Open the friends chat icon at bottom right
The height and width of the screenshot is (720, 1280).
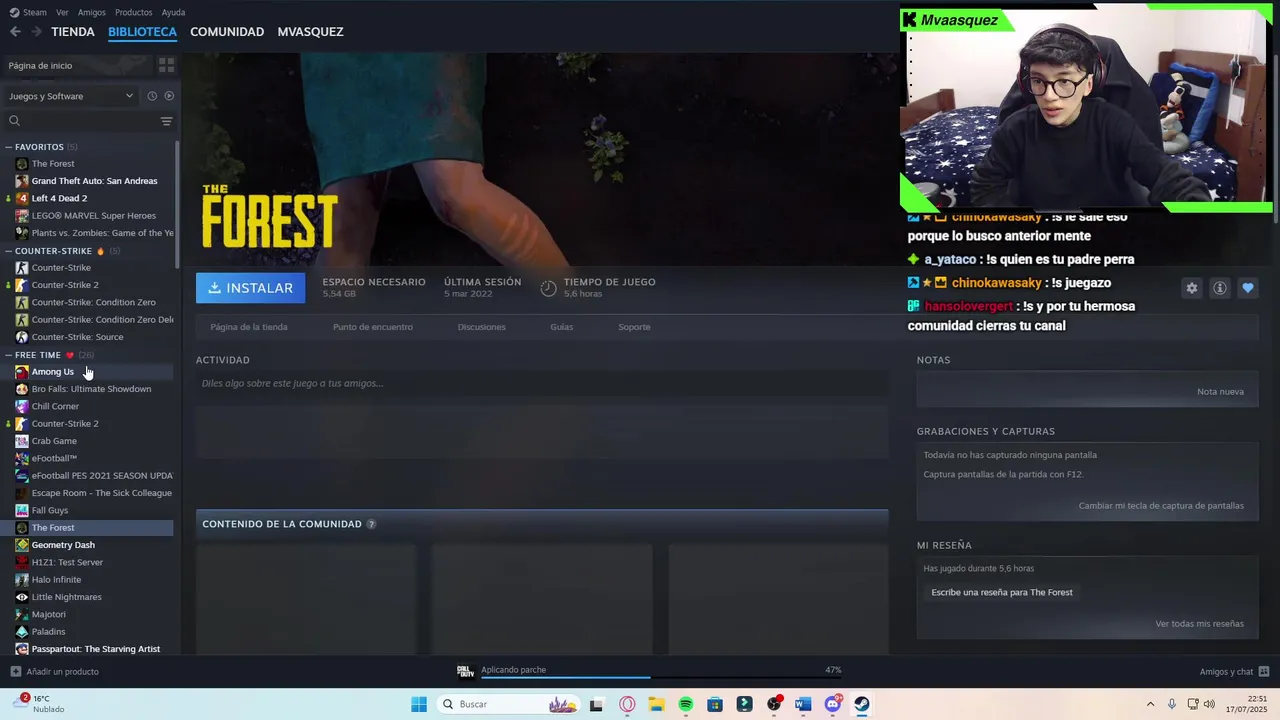click(1264, 672)
